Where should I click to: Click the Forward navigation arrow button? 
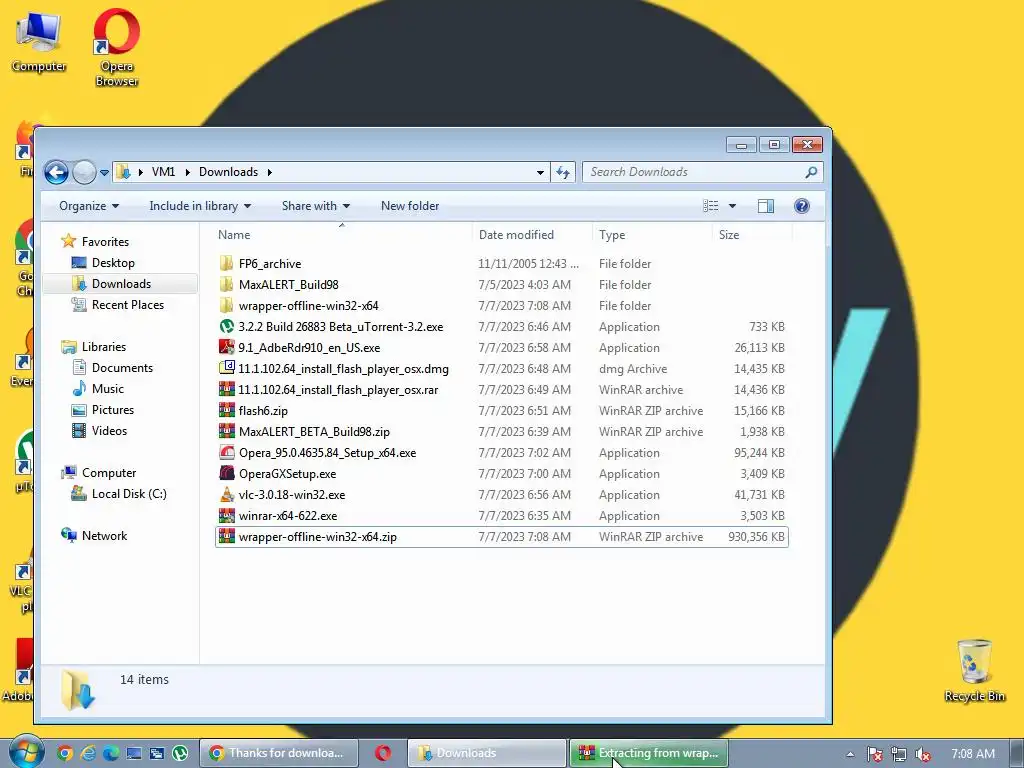click(84, 172)
